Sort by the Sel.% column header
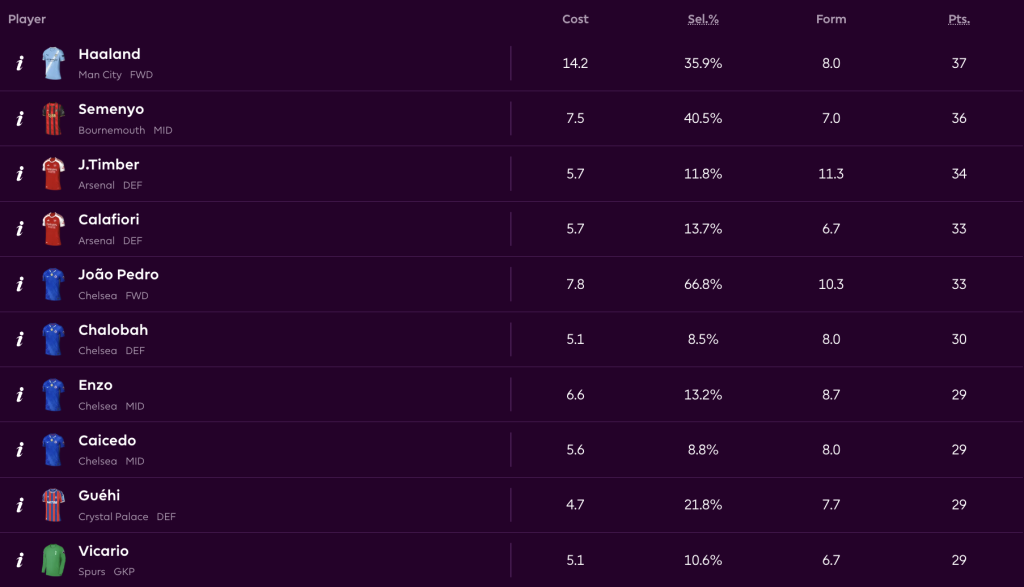Screen dimensions: 1024x587 click(x=704, y=19)
